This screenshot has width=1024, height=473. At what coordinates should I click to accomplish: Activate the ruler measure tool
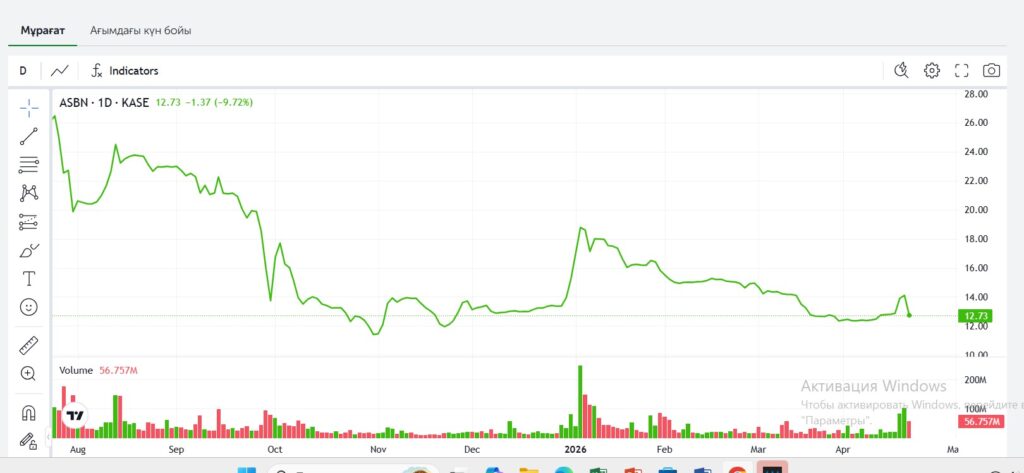pyautogui.click(x=29, y=345)
